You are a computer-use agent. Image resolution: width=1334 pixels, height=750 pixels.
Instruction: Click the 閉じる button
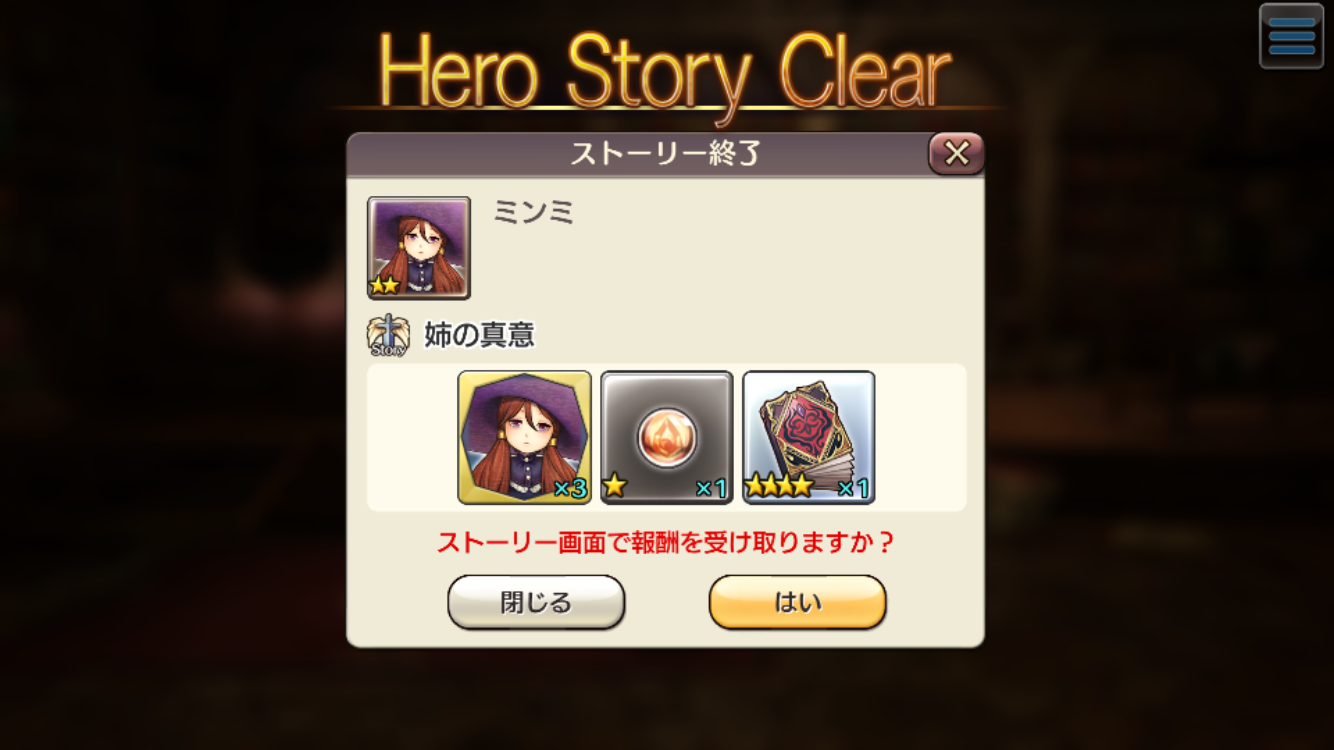(x=536, y=602)
